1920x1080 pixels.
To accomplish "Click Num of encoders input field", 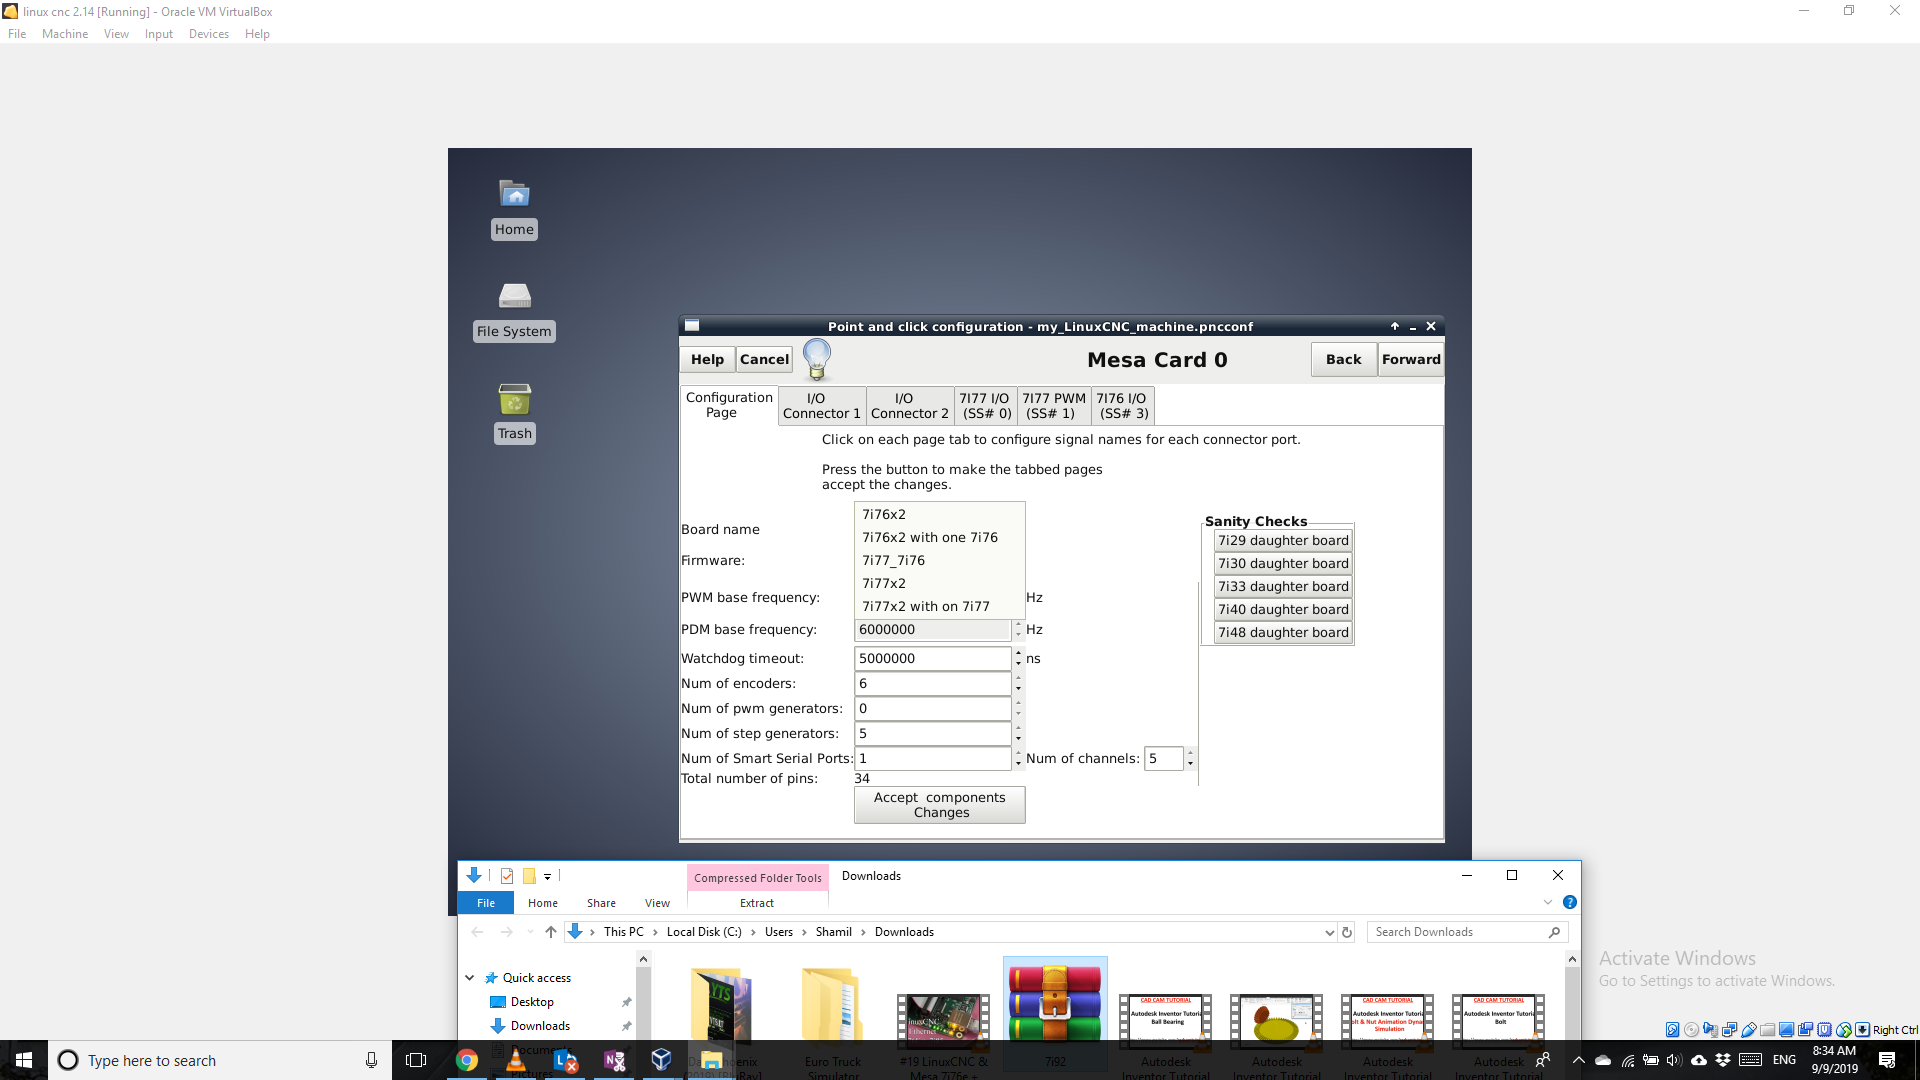I will [932, 683].
